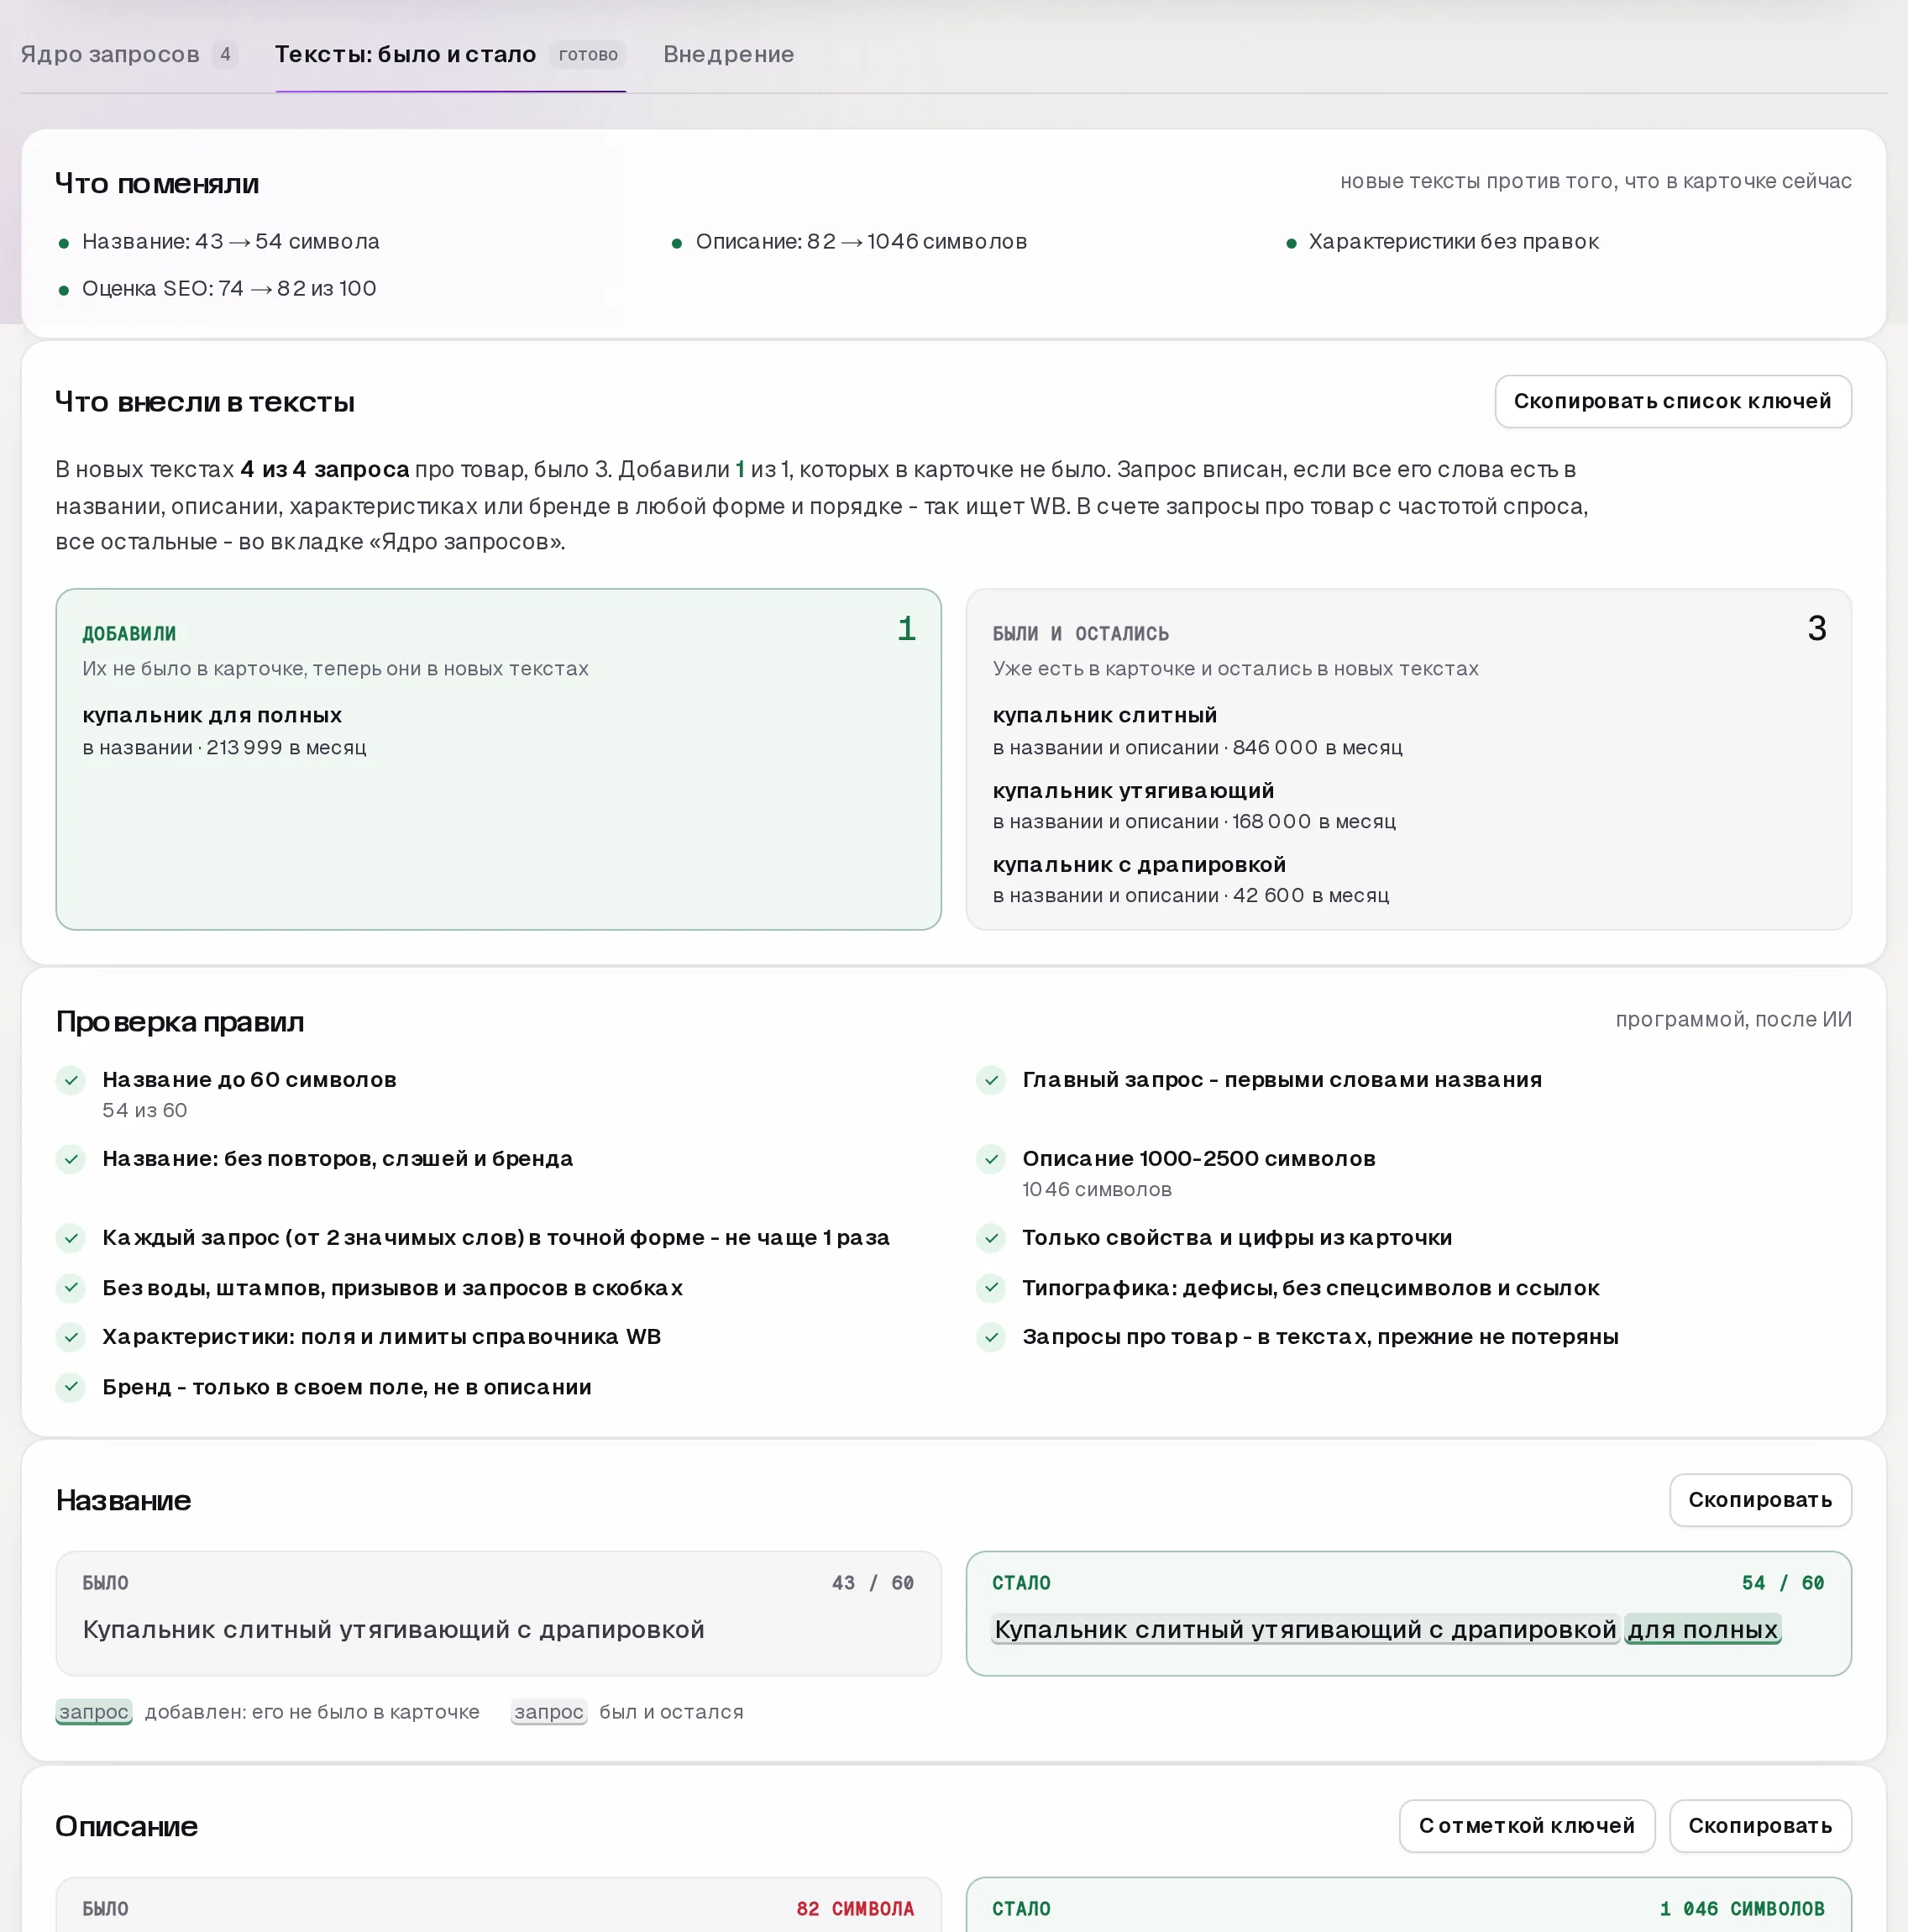Click check icon for Характеристики: поля и лимиты

(71, 1337)
